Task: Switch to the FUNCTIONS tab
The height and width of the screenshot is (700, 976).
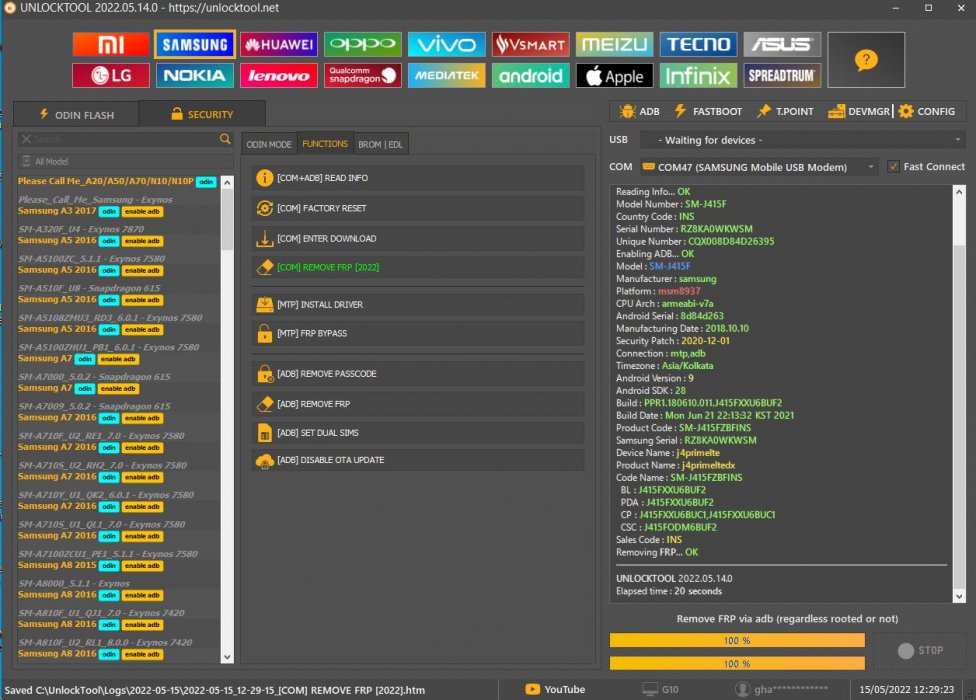Action: (325, 144)
